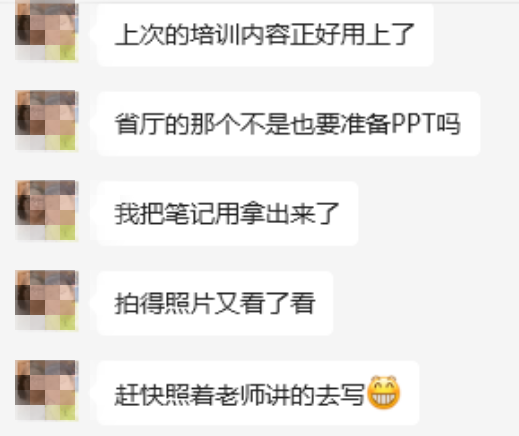This screenshot has height=436, width=519.
Task: Open avatar beside 赶快照着老师讲的去写 message
Action: [x=46, y=390]
